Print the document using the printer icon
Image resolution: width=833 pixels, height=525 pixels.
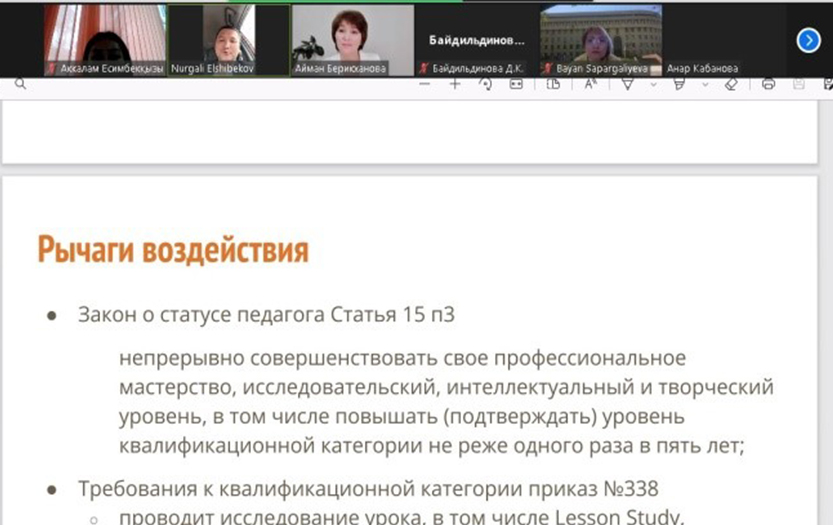point(768,85)
